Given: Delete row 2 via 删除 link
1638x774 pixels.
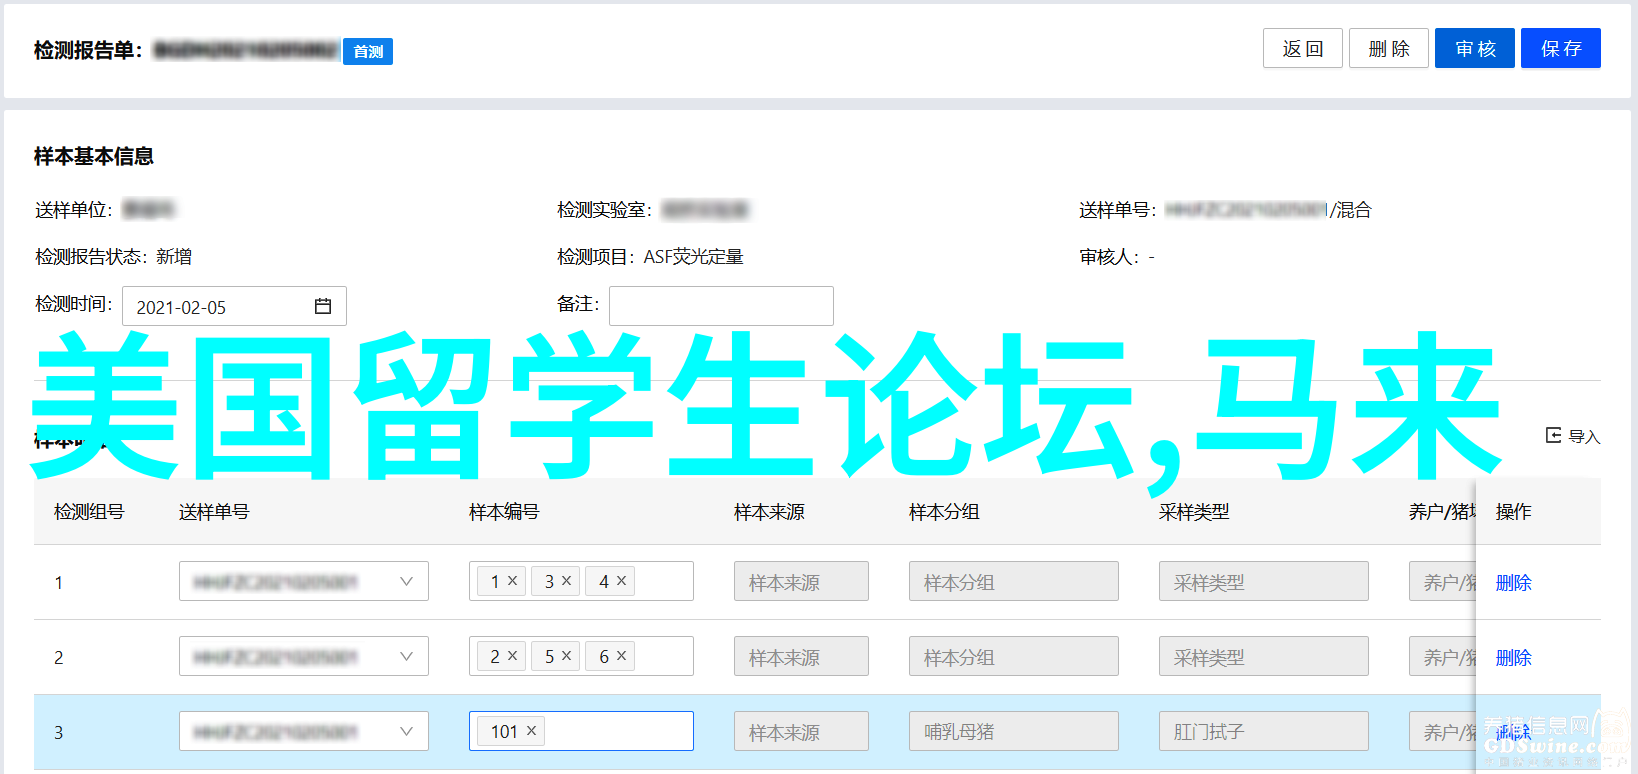Looking at the screenshot, I should (x=1513, y=657).
